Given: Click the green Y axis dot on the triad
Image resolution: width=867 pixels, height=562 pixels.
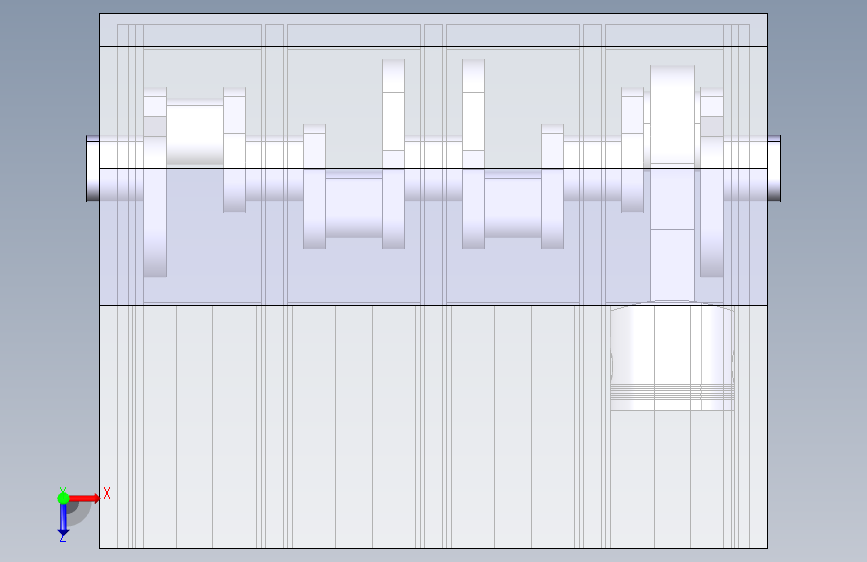Looking at the screenshot, I should (x=63, y=498).
